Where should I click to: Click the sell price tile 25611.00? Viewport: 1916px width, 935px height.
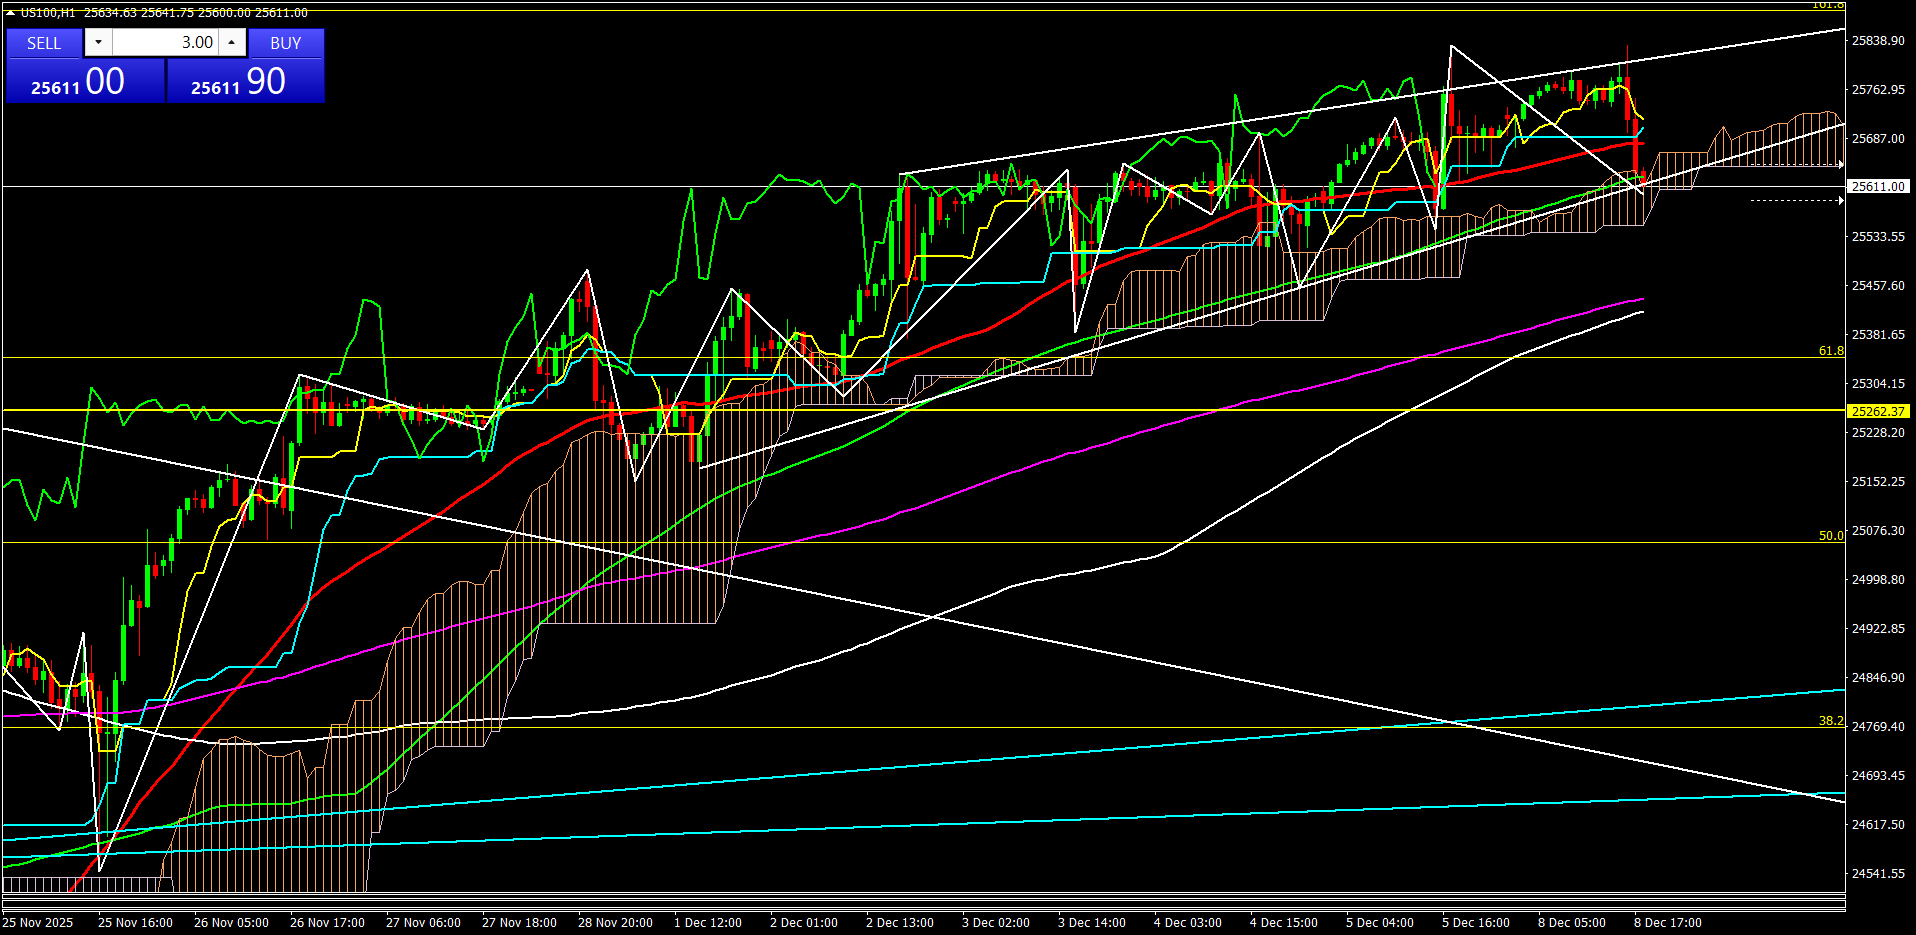(x=84, y=82)
